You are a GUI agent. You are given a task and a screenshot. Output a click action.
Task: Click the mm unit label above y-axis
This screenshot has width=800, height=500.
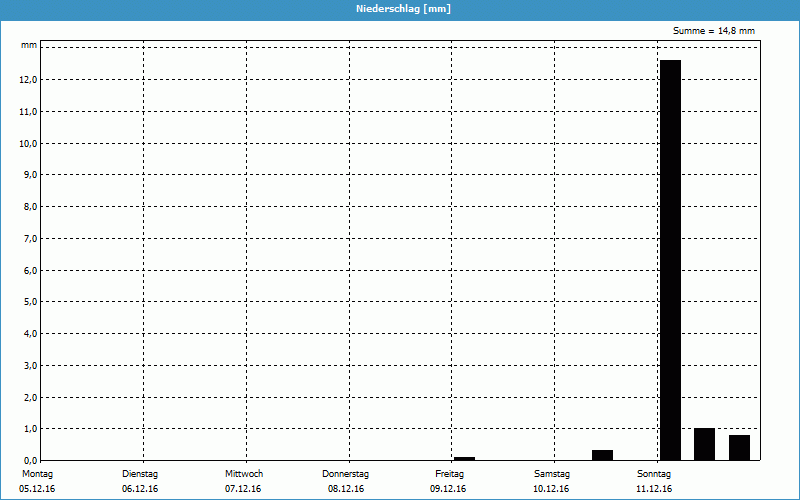[x=29, y=46]
